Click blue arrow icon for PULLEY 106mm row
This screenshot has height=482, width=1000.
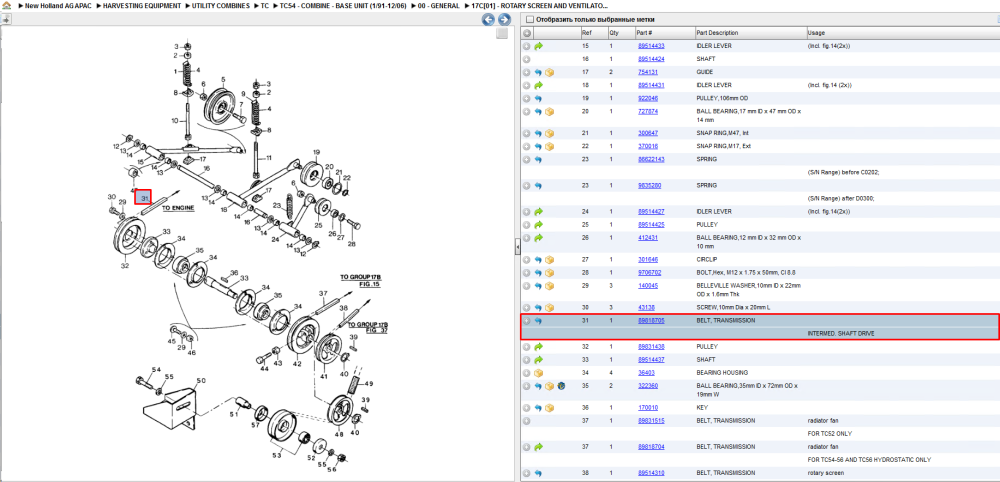538,98
